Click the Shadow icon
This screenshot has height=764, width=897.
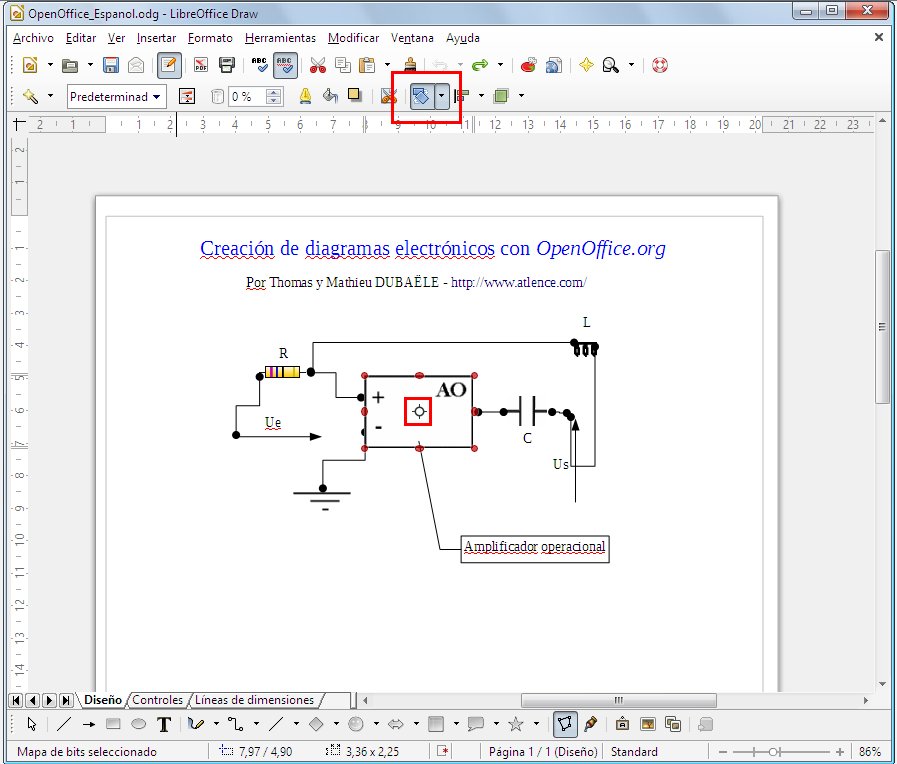(355, 96)
